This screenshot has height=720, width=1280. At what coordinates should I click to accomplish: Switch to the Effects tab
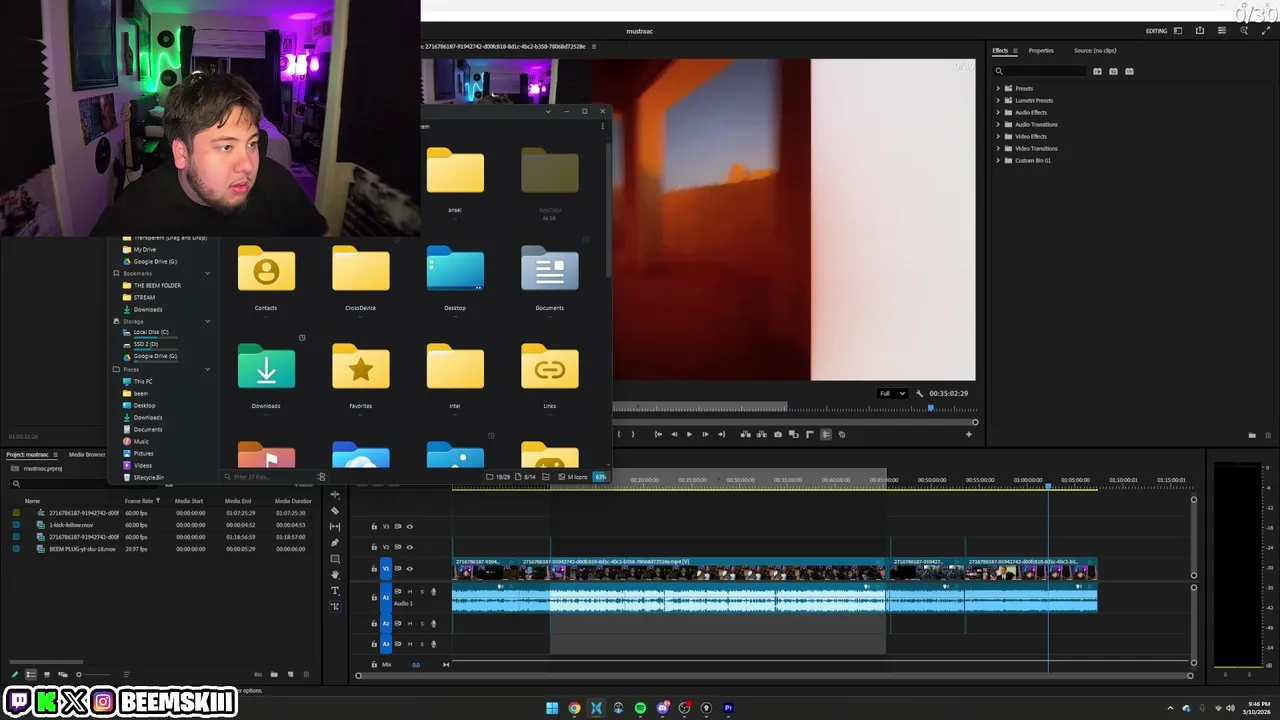click(x=1000, y=50)
